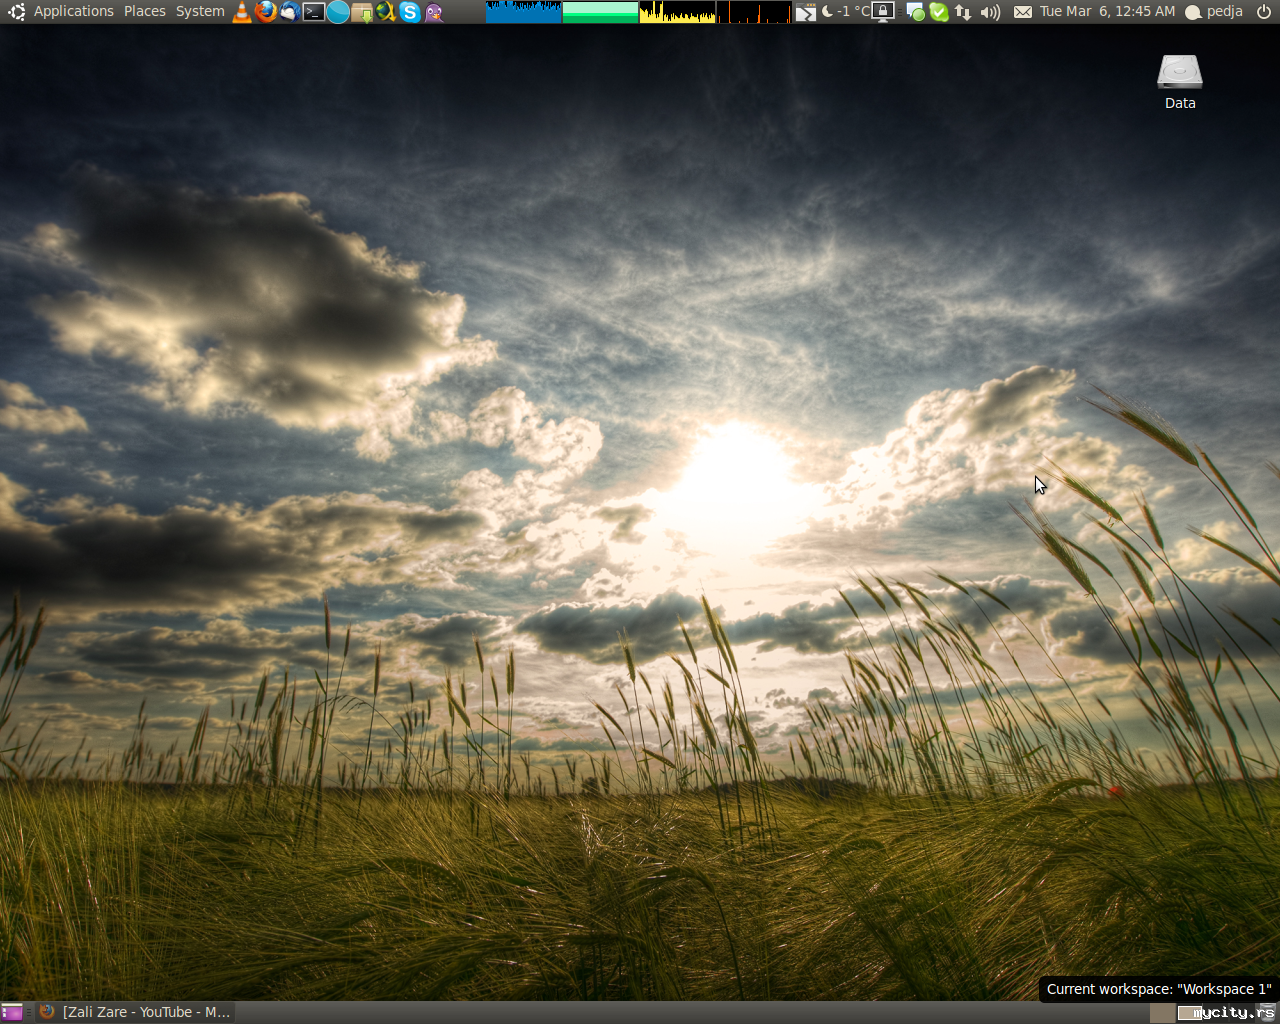
Task: Click the lock screen monitor icon
Action: pyautogui.click(x=883, y=12)
